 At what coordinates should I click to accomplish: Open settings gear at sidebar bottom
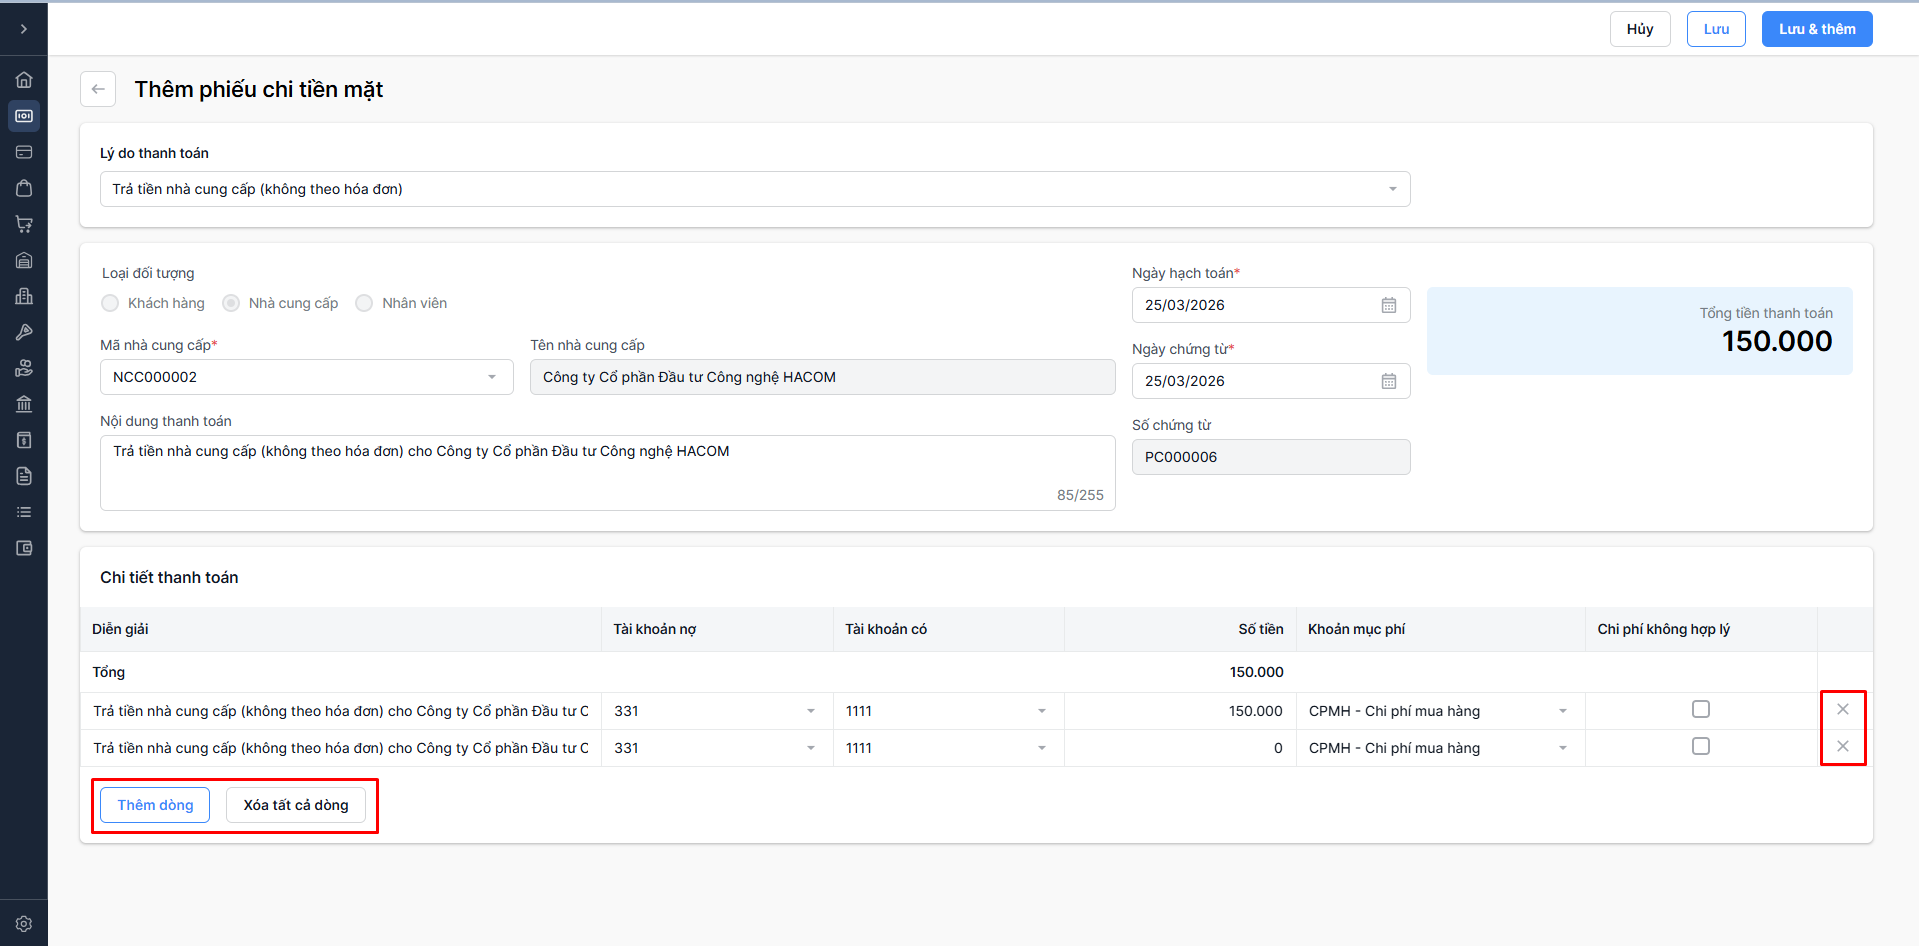point(24,924)
